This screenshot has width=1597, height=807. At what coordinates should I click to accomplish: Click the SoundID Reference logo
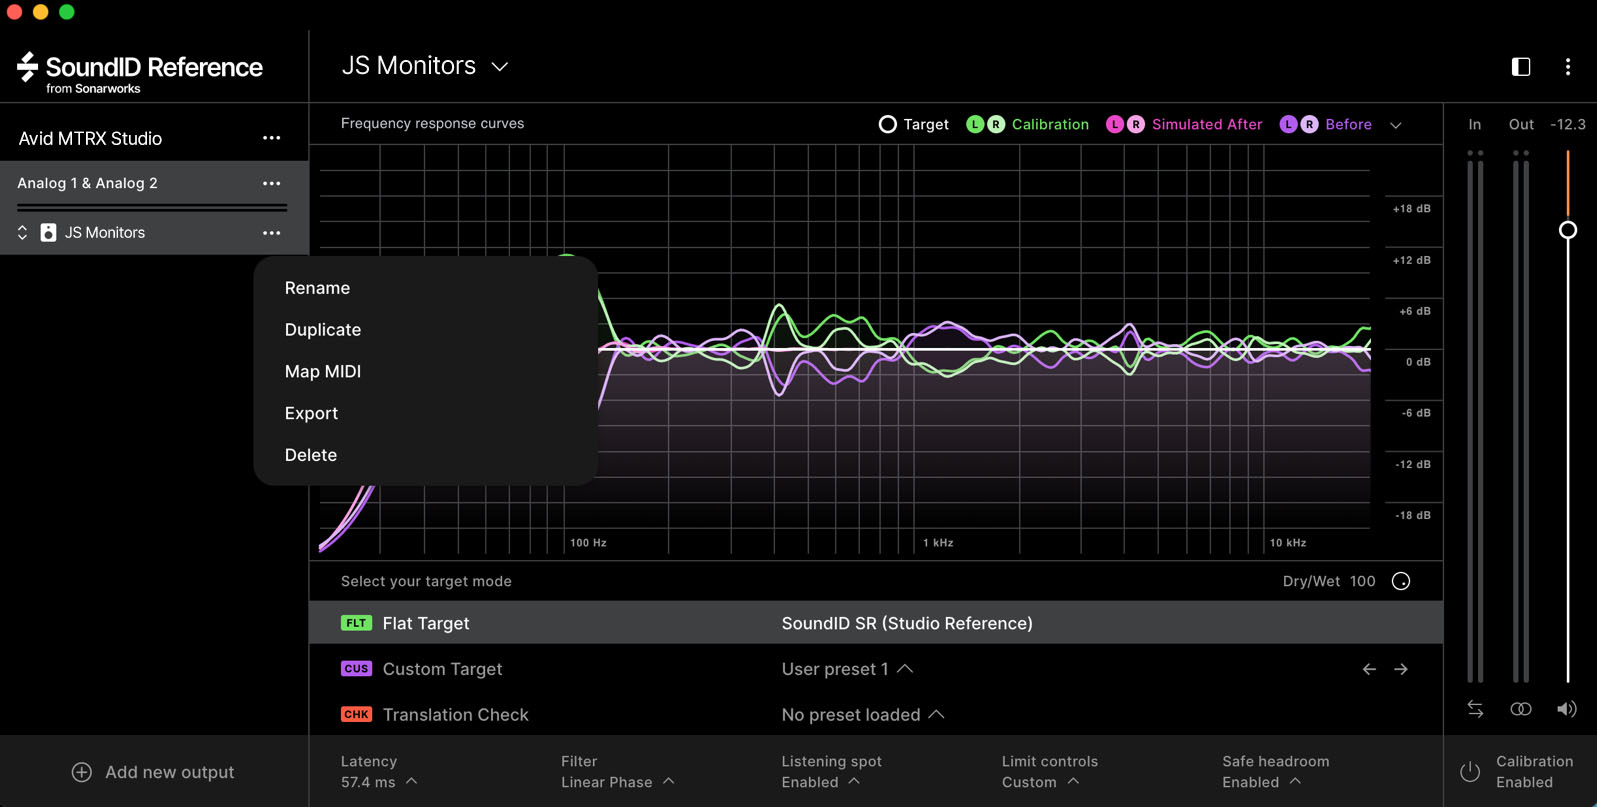(140, 72)
